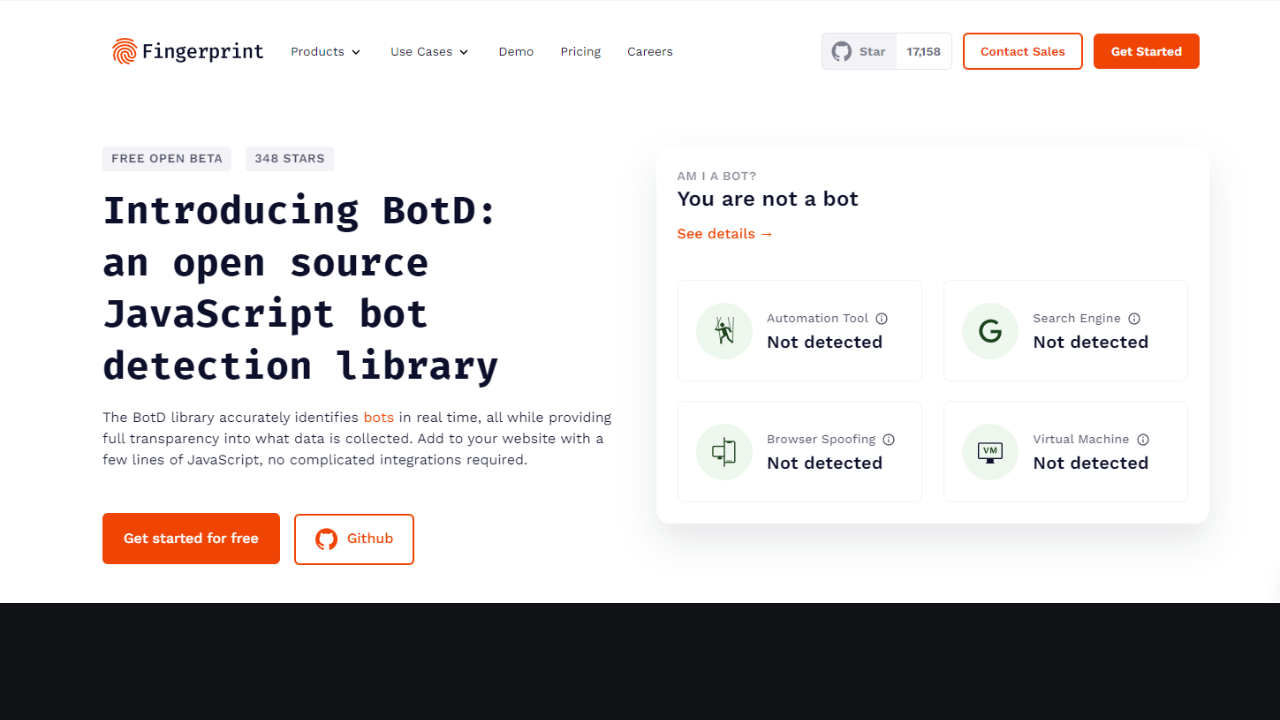Click info icon next to Browser Spoofing

888,440
